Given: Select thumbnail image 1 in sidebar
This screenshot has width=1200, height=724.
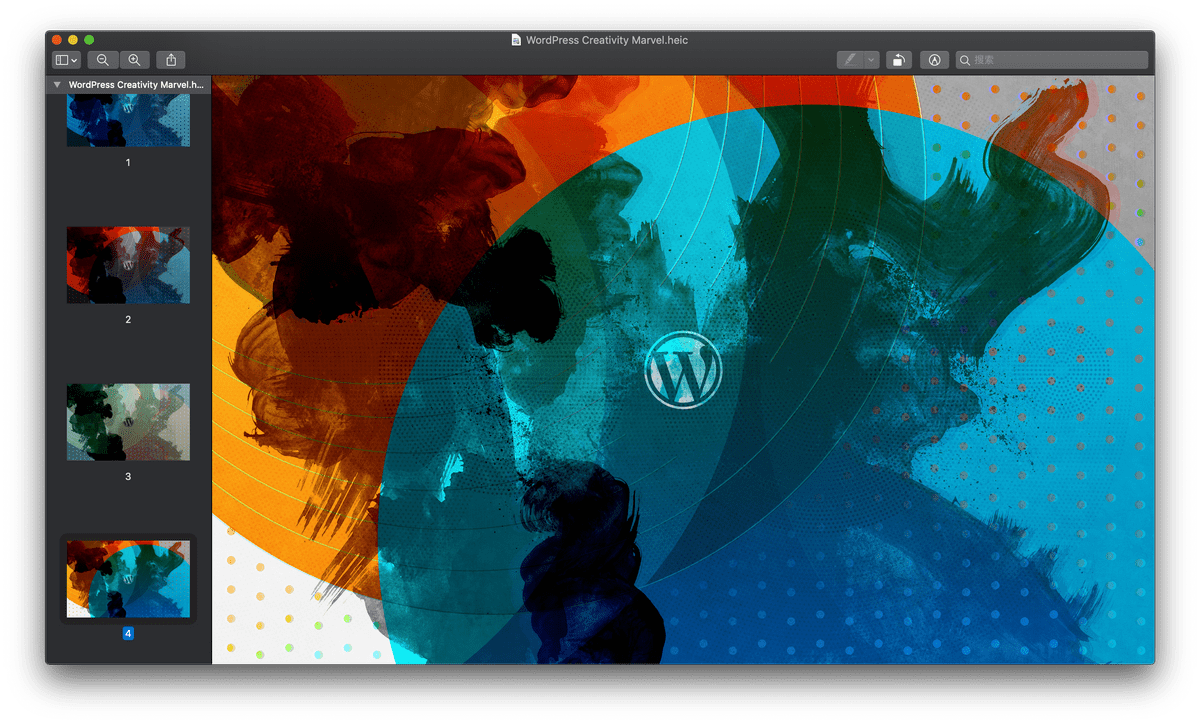Looking at the screenshot, I should click(x=128, y=121).
